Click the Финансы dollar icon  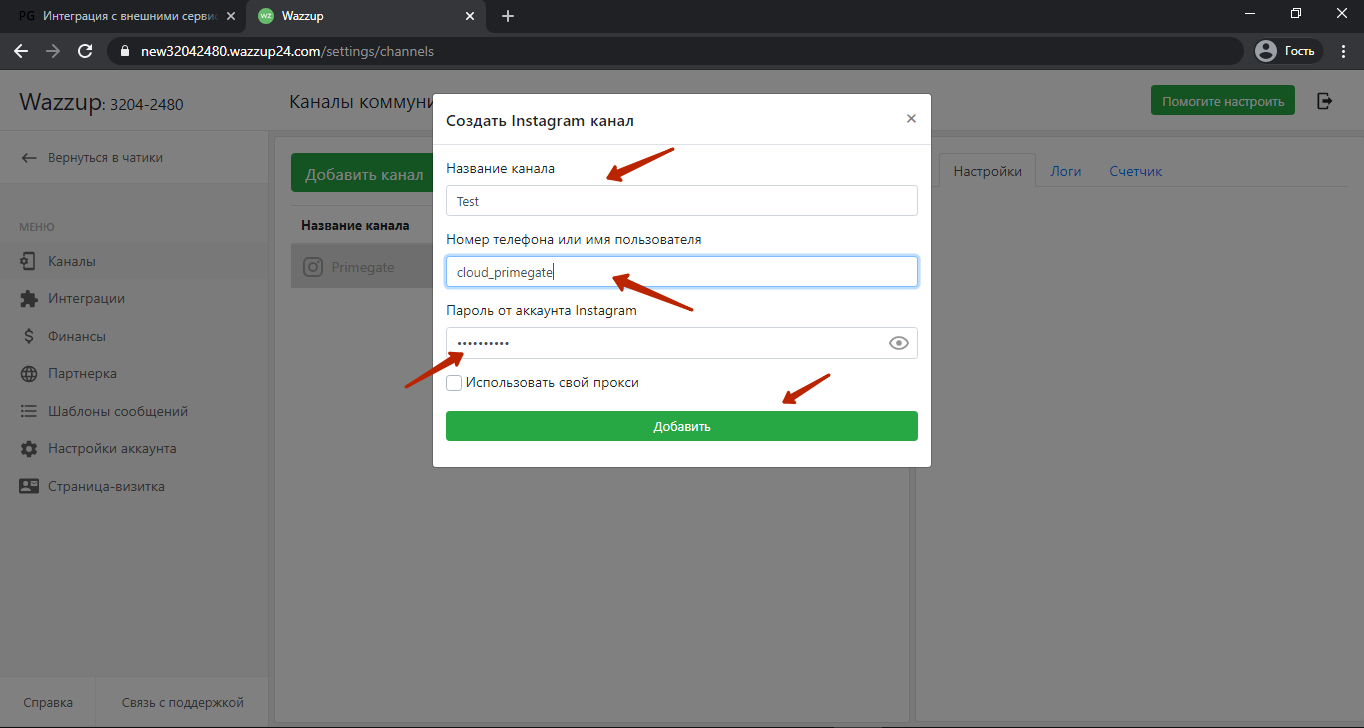[x=29, y=336]
